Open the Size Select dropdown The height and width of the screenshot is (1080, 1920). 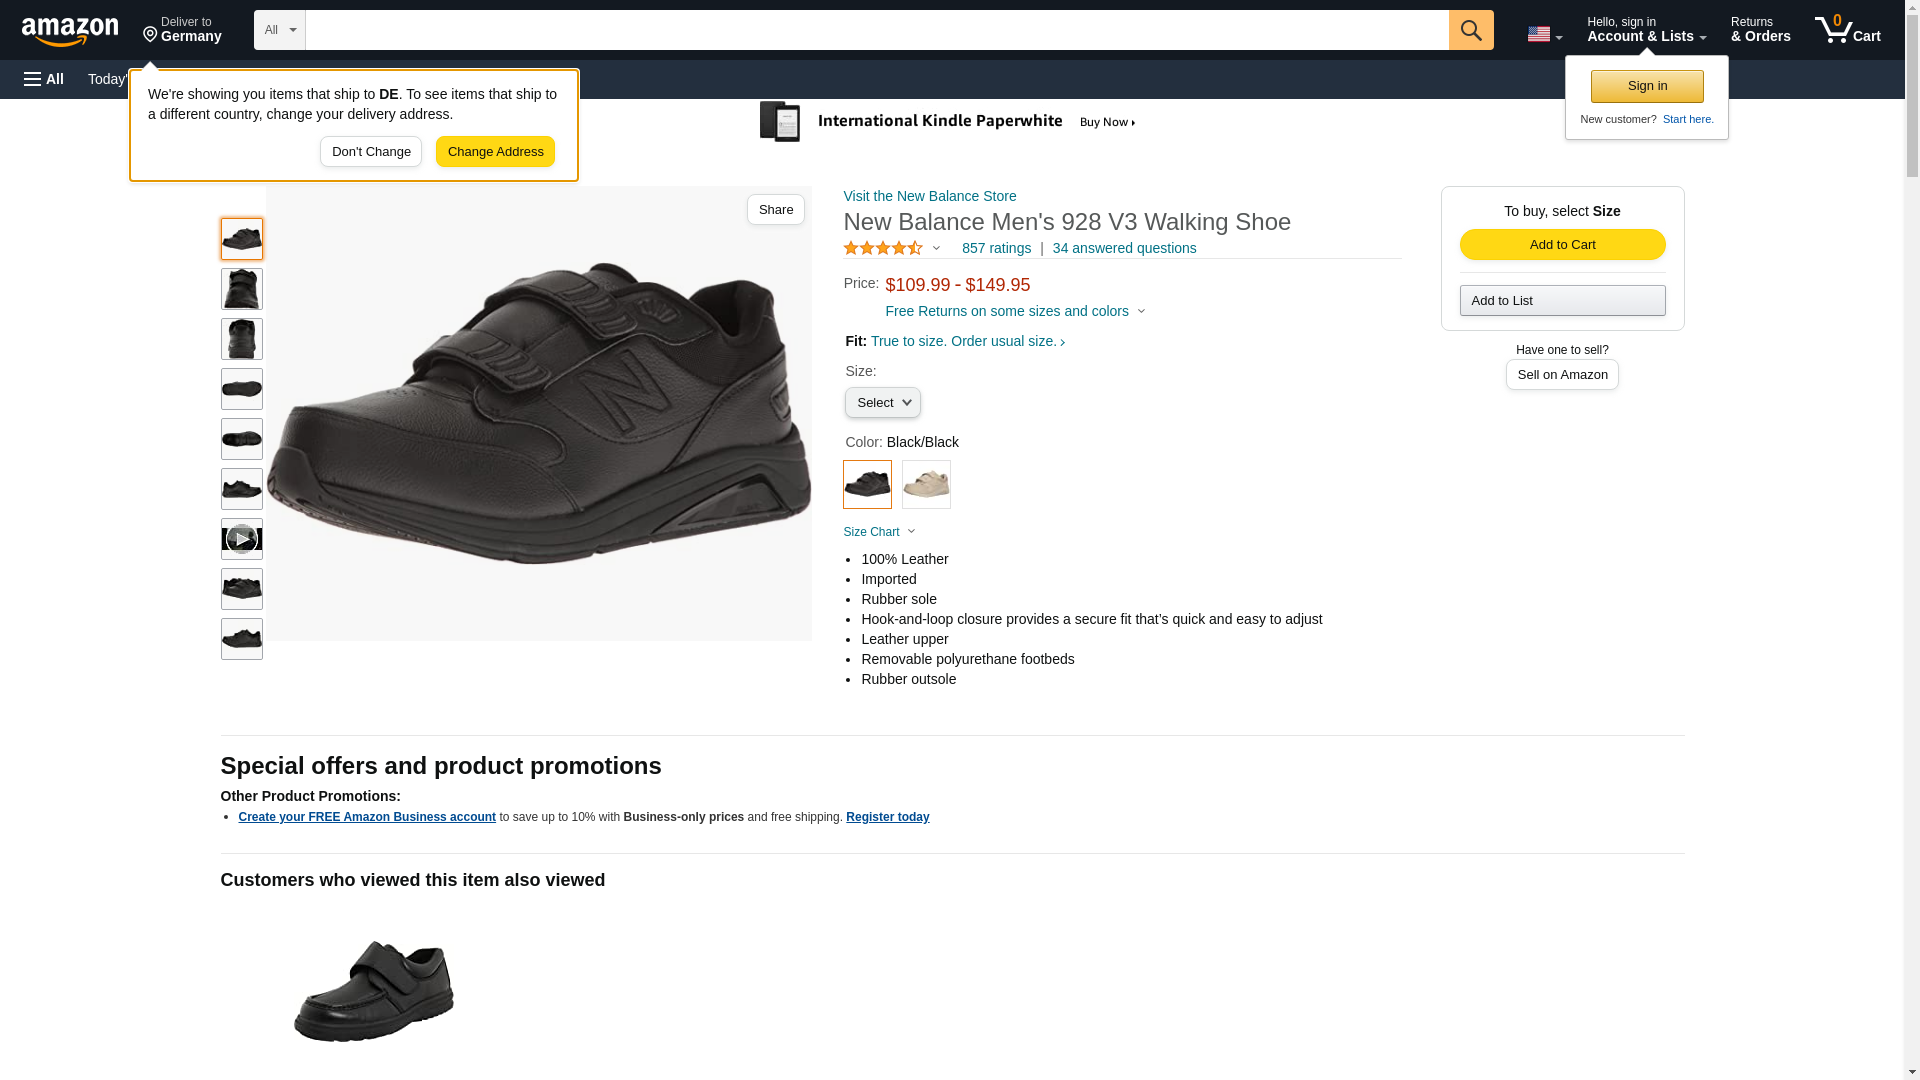[x=882, y=403]
